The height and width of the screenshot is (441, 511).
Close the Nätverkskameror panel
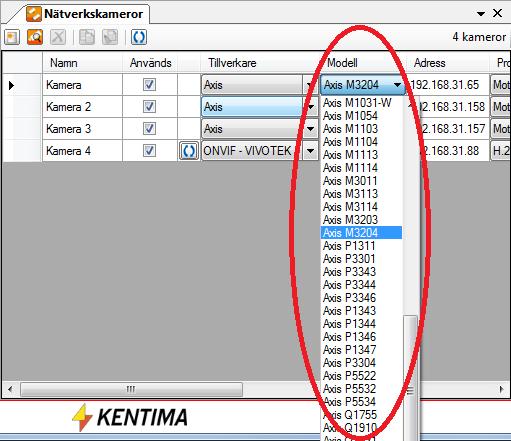tap(497, 13)
